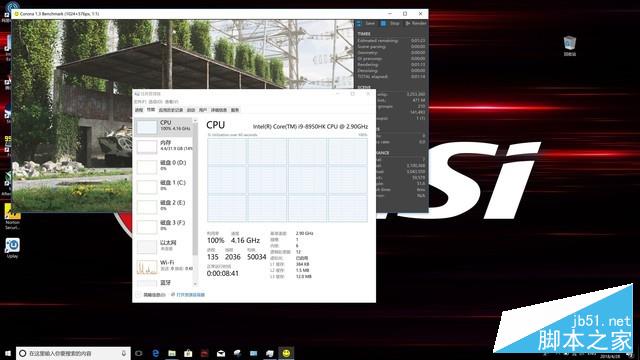Open Microsoft Store from the taskbar
This screenshot has height=360, width=640.
188,353
